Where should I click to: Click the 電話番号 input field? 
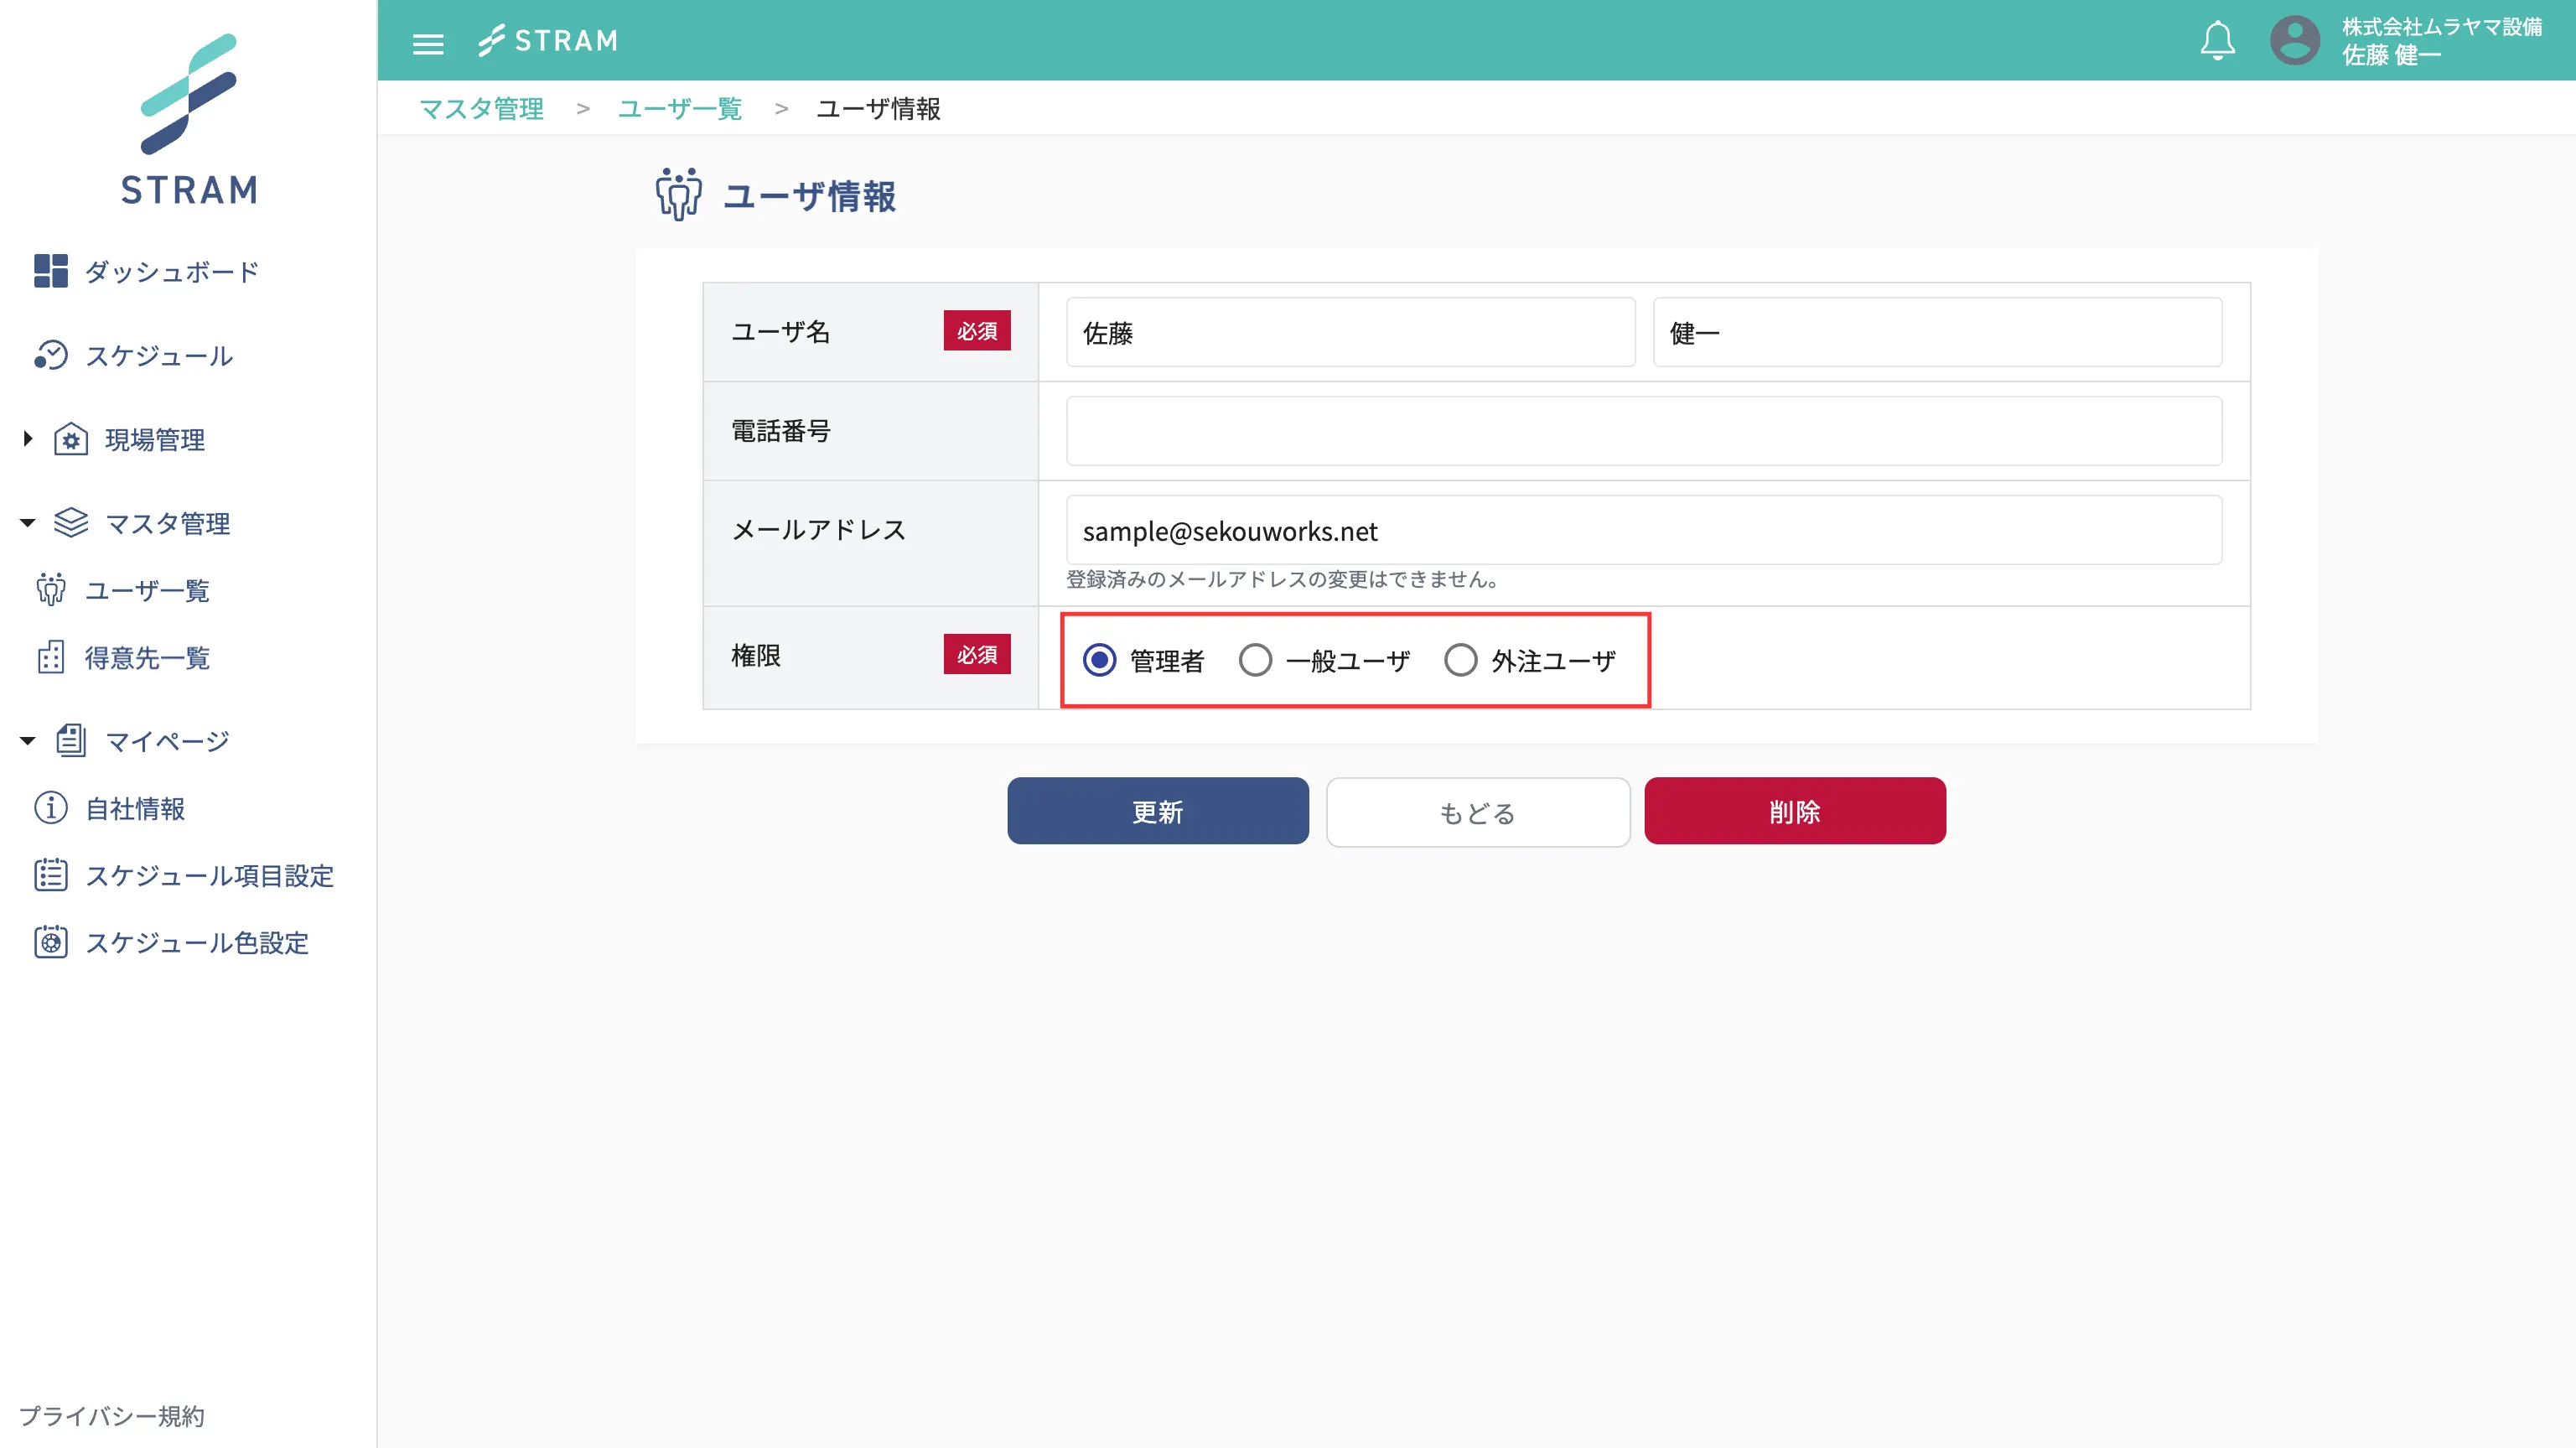(x=1643, y=431)
